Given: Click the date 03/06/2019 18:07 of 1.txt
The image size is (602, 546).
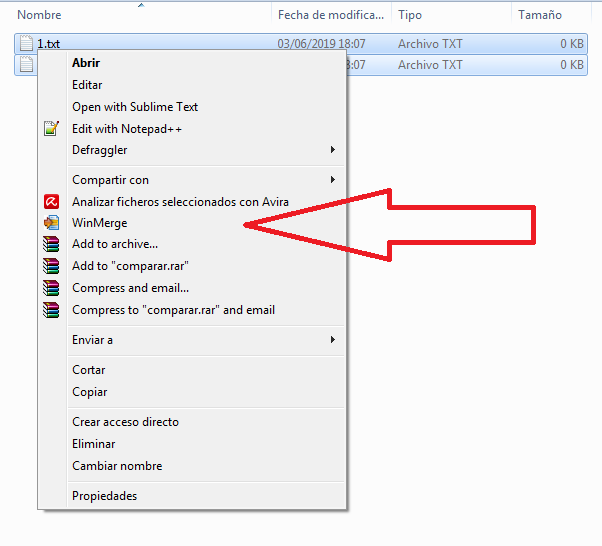Looking at the screenshot, I should [321, 44].
